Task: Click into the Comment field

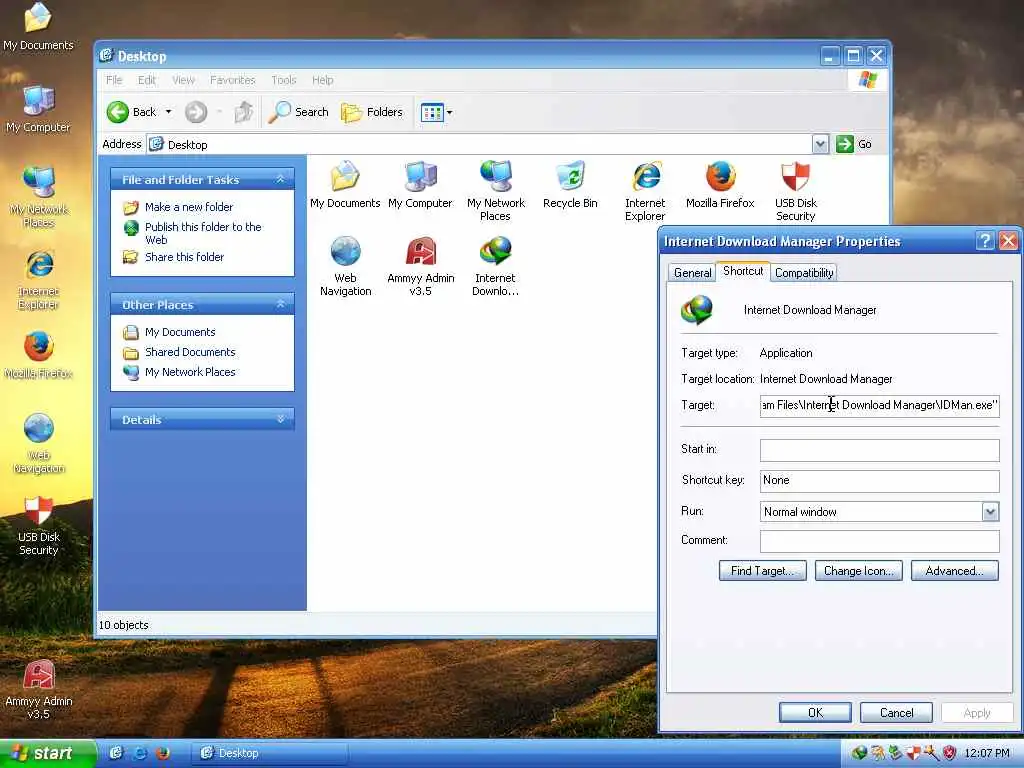Action: [879, 541]
